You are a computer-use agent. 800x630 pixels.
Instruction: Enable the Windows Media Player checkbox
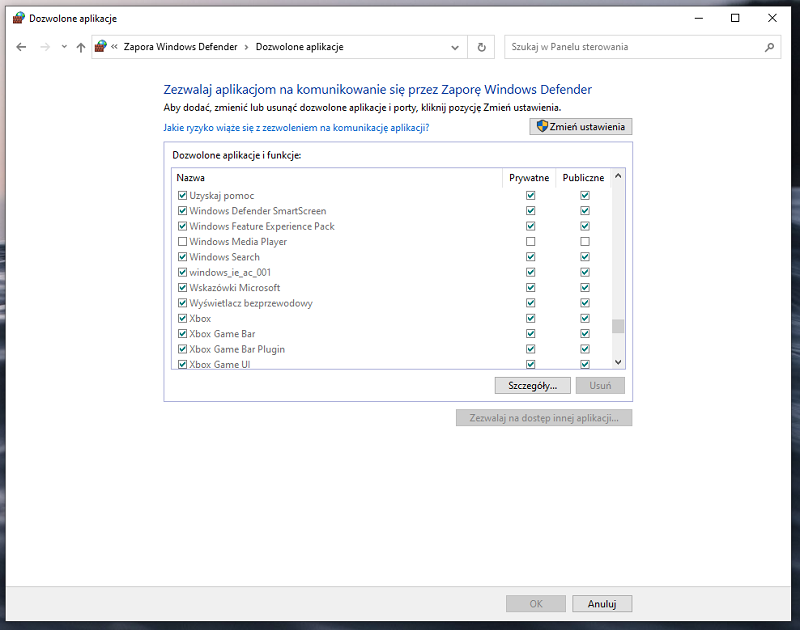coord(182,241)
